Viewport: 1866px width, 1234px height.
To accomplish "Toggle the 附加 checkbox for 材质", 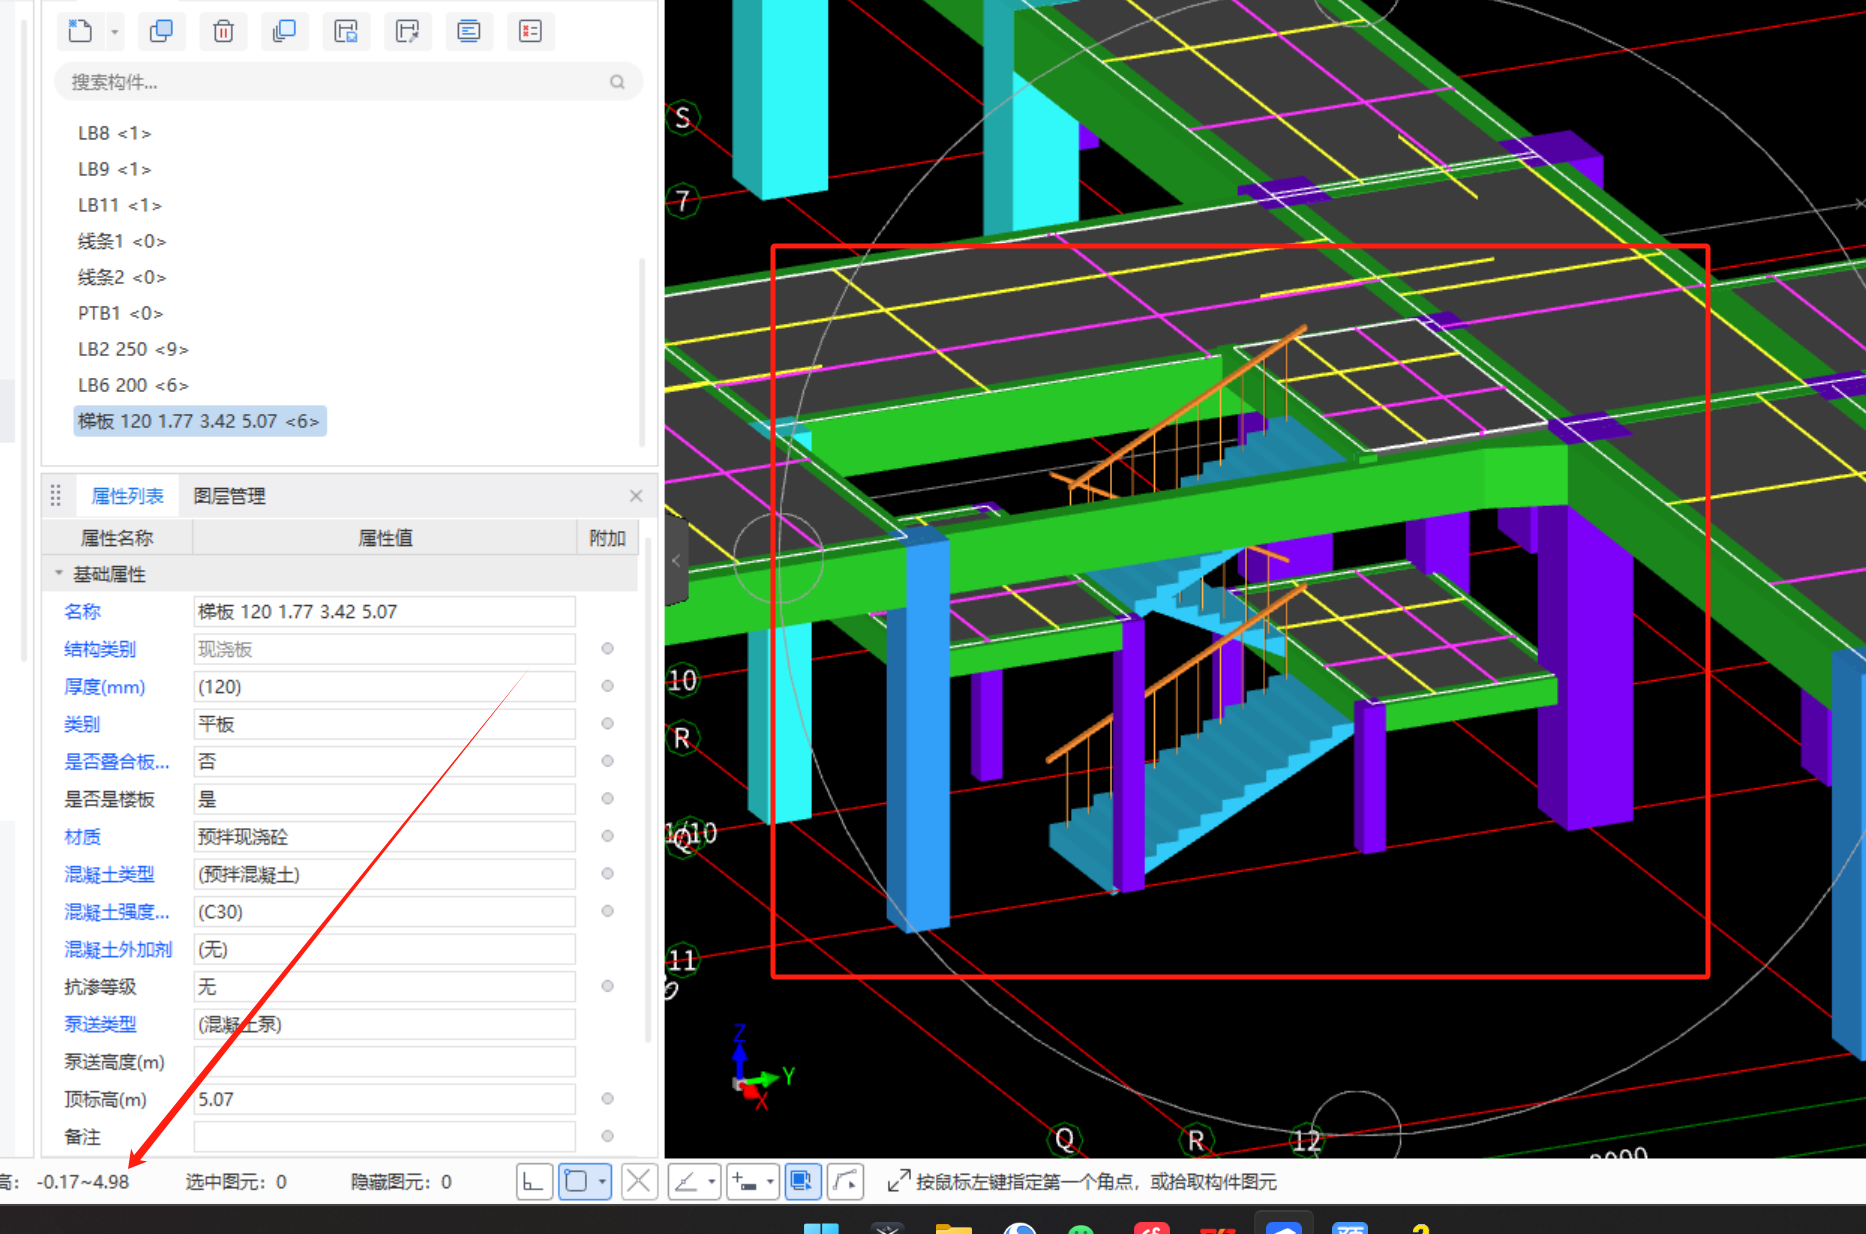I will [607, 836].
